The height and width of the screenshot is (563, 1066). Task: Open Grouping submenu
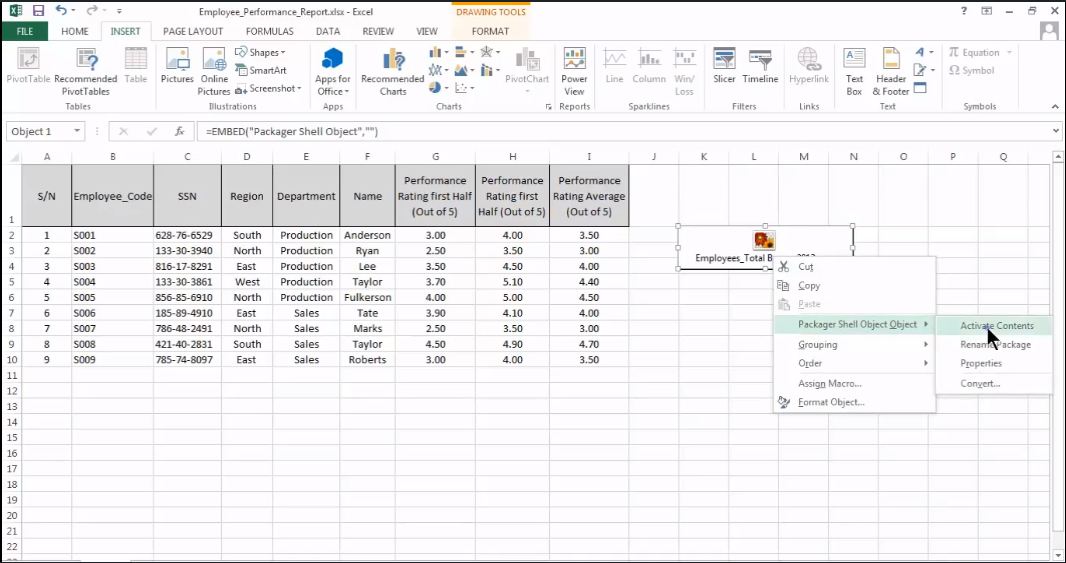(855, 345)
